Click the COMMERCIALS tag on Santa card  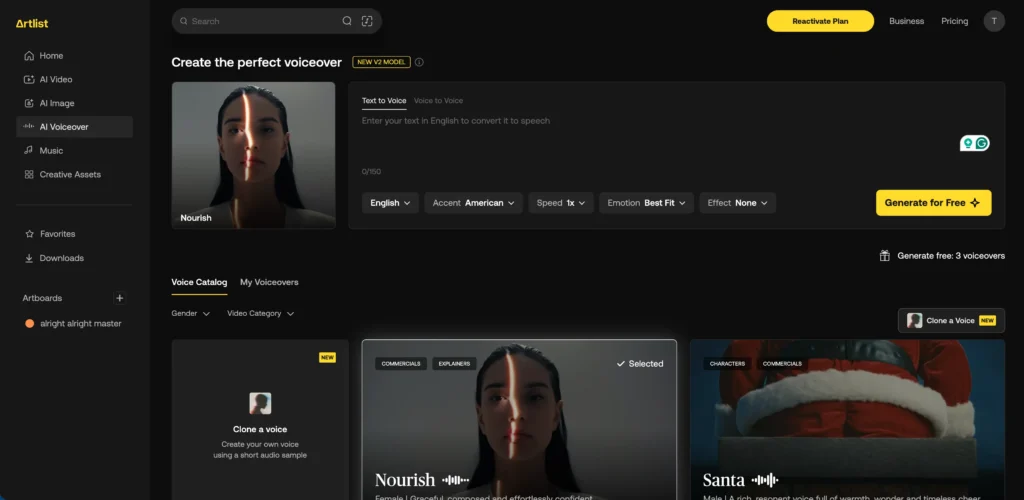[782, 364]
